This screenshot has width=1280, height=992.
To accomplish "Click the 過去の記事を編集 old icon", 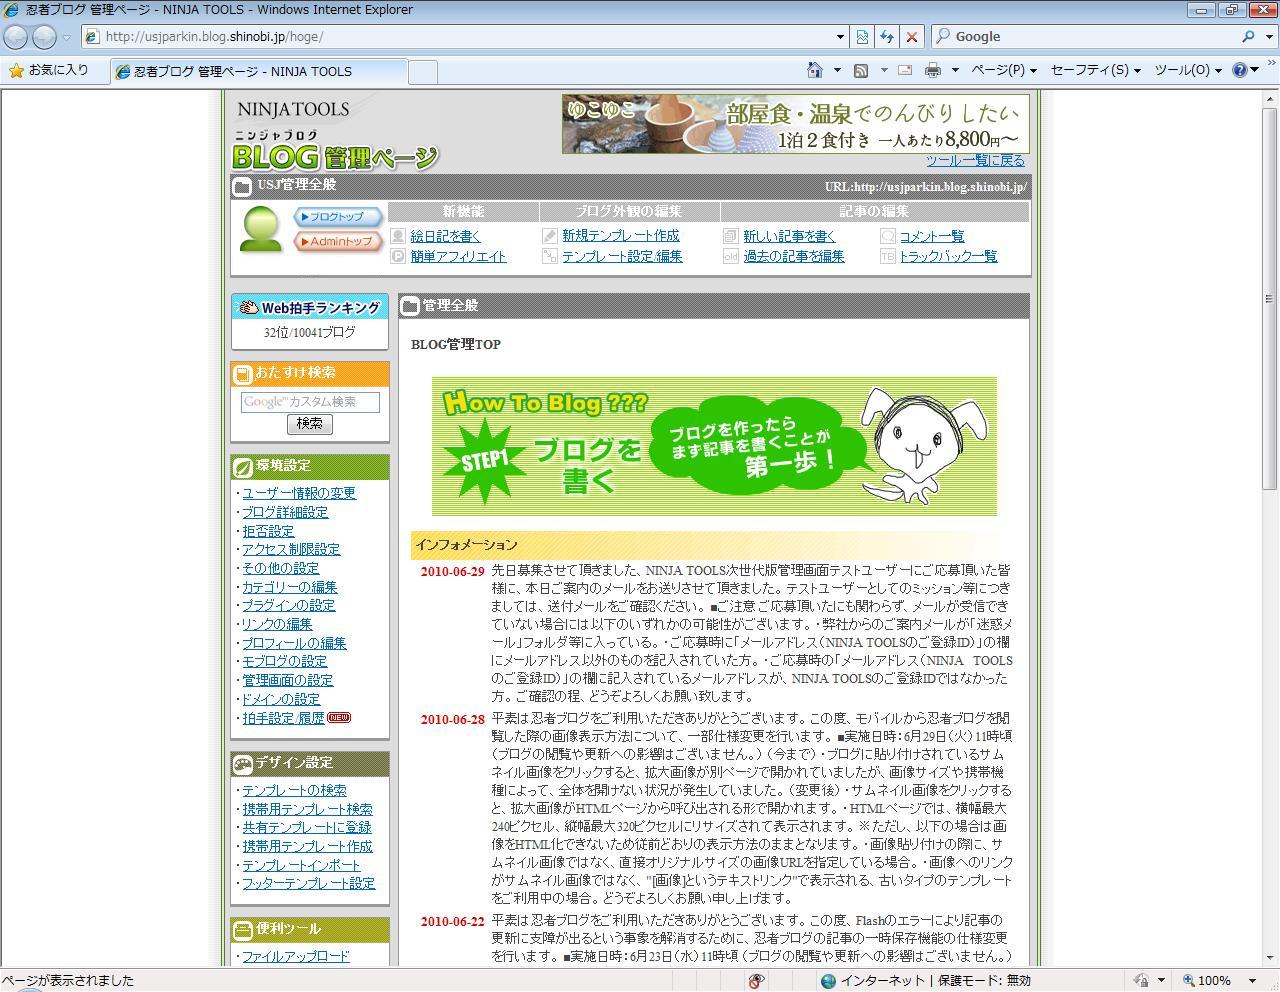I will point(731,256).
